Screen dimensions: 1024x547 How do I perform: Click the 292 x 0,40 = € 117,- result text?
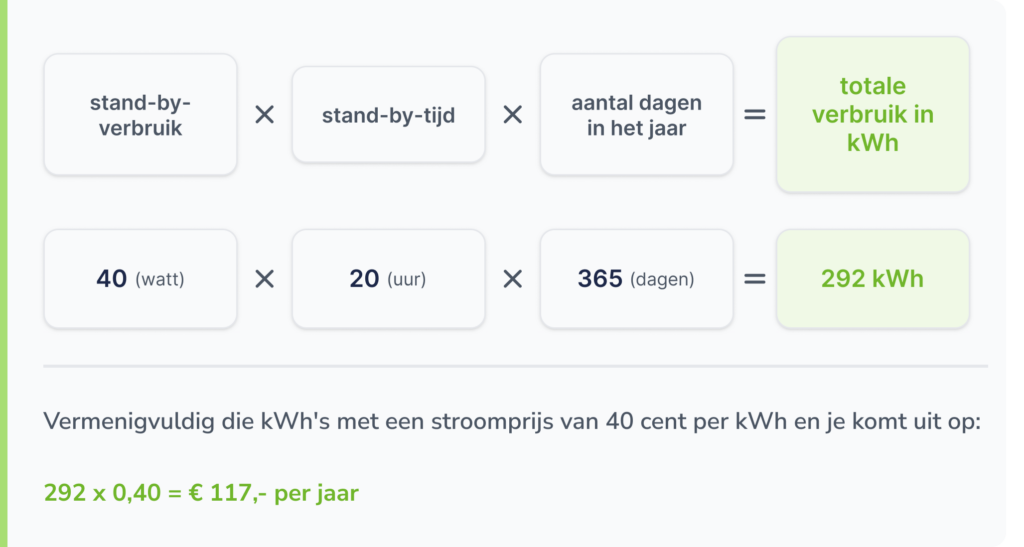point(201,493)
